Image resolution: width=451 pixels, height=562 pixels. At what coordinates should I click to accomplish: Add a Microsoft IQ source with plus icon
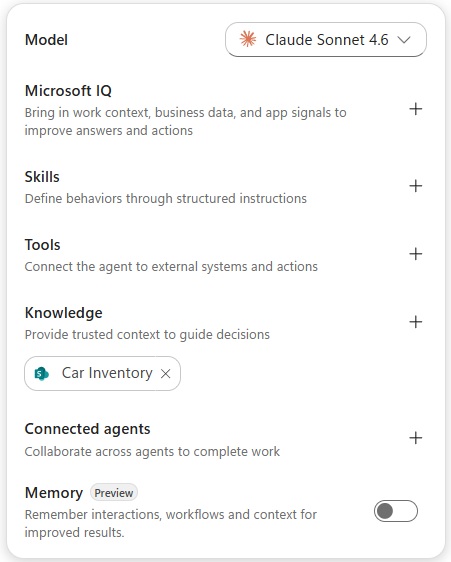(x=416, y=109)
